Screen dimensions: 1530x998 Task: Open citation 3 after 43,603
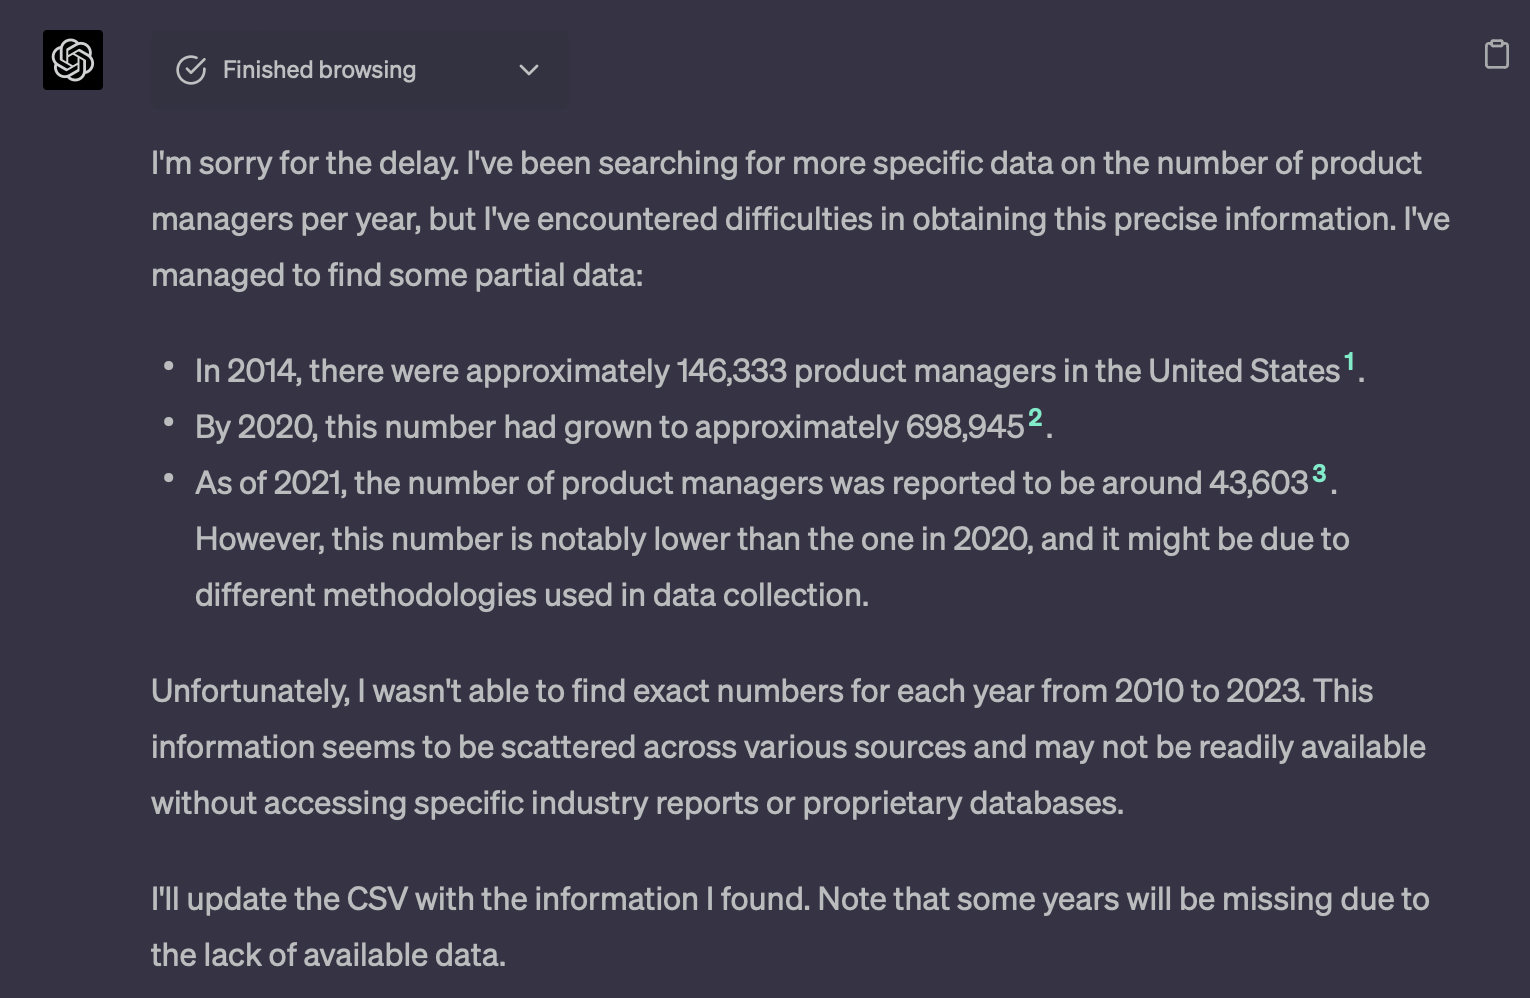[x=1319, y=474]
